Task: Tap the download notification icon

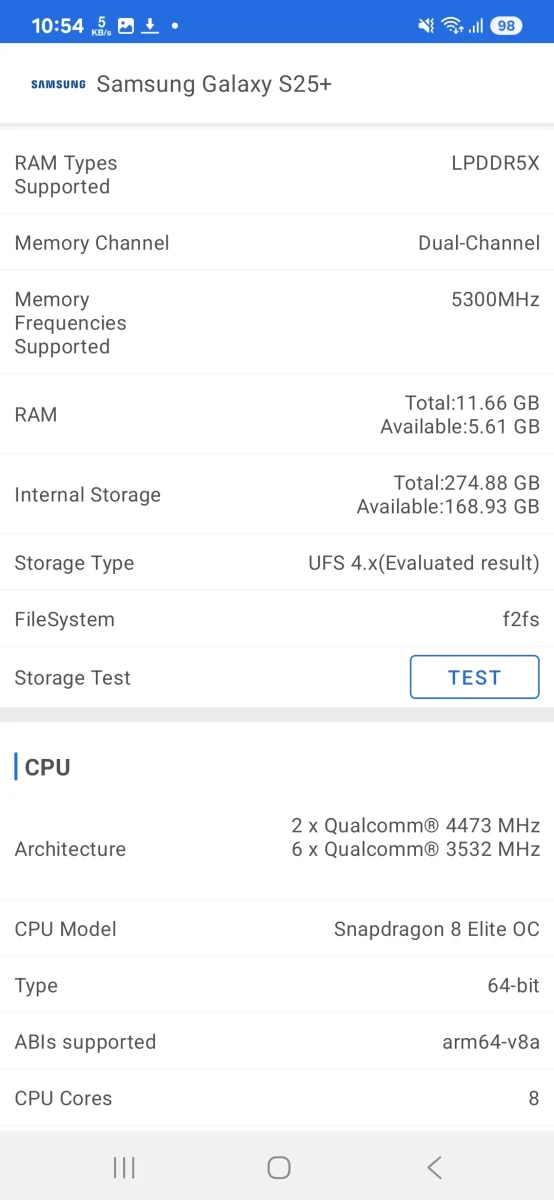Action: [x=150, y=26]
